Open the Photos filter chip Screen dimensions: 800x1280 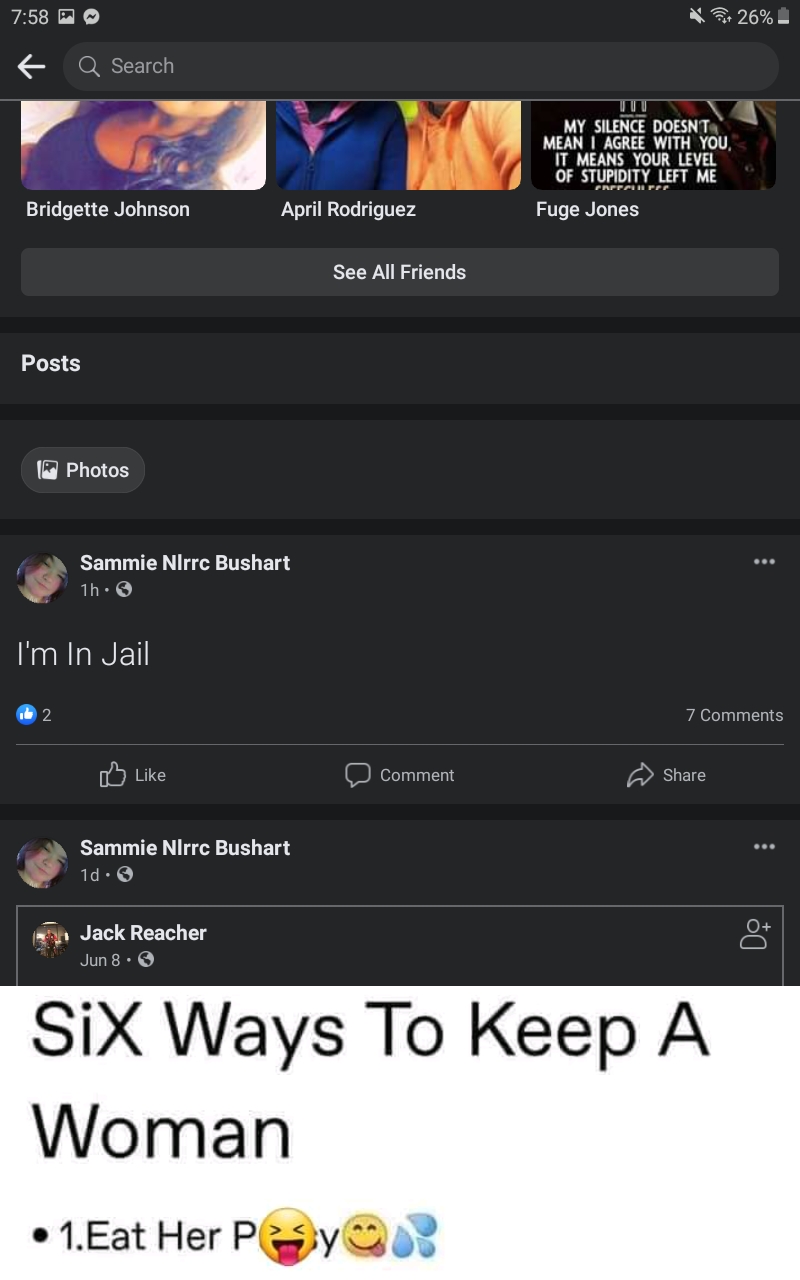[83, 470]
